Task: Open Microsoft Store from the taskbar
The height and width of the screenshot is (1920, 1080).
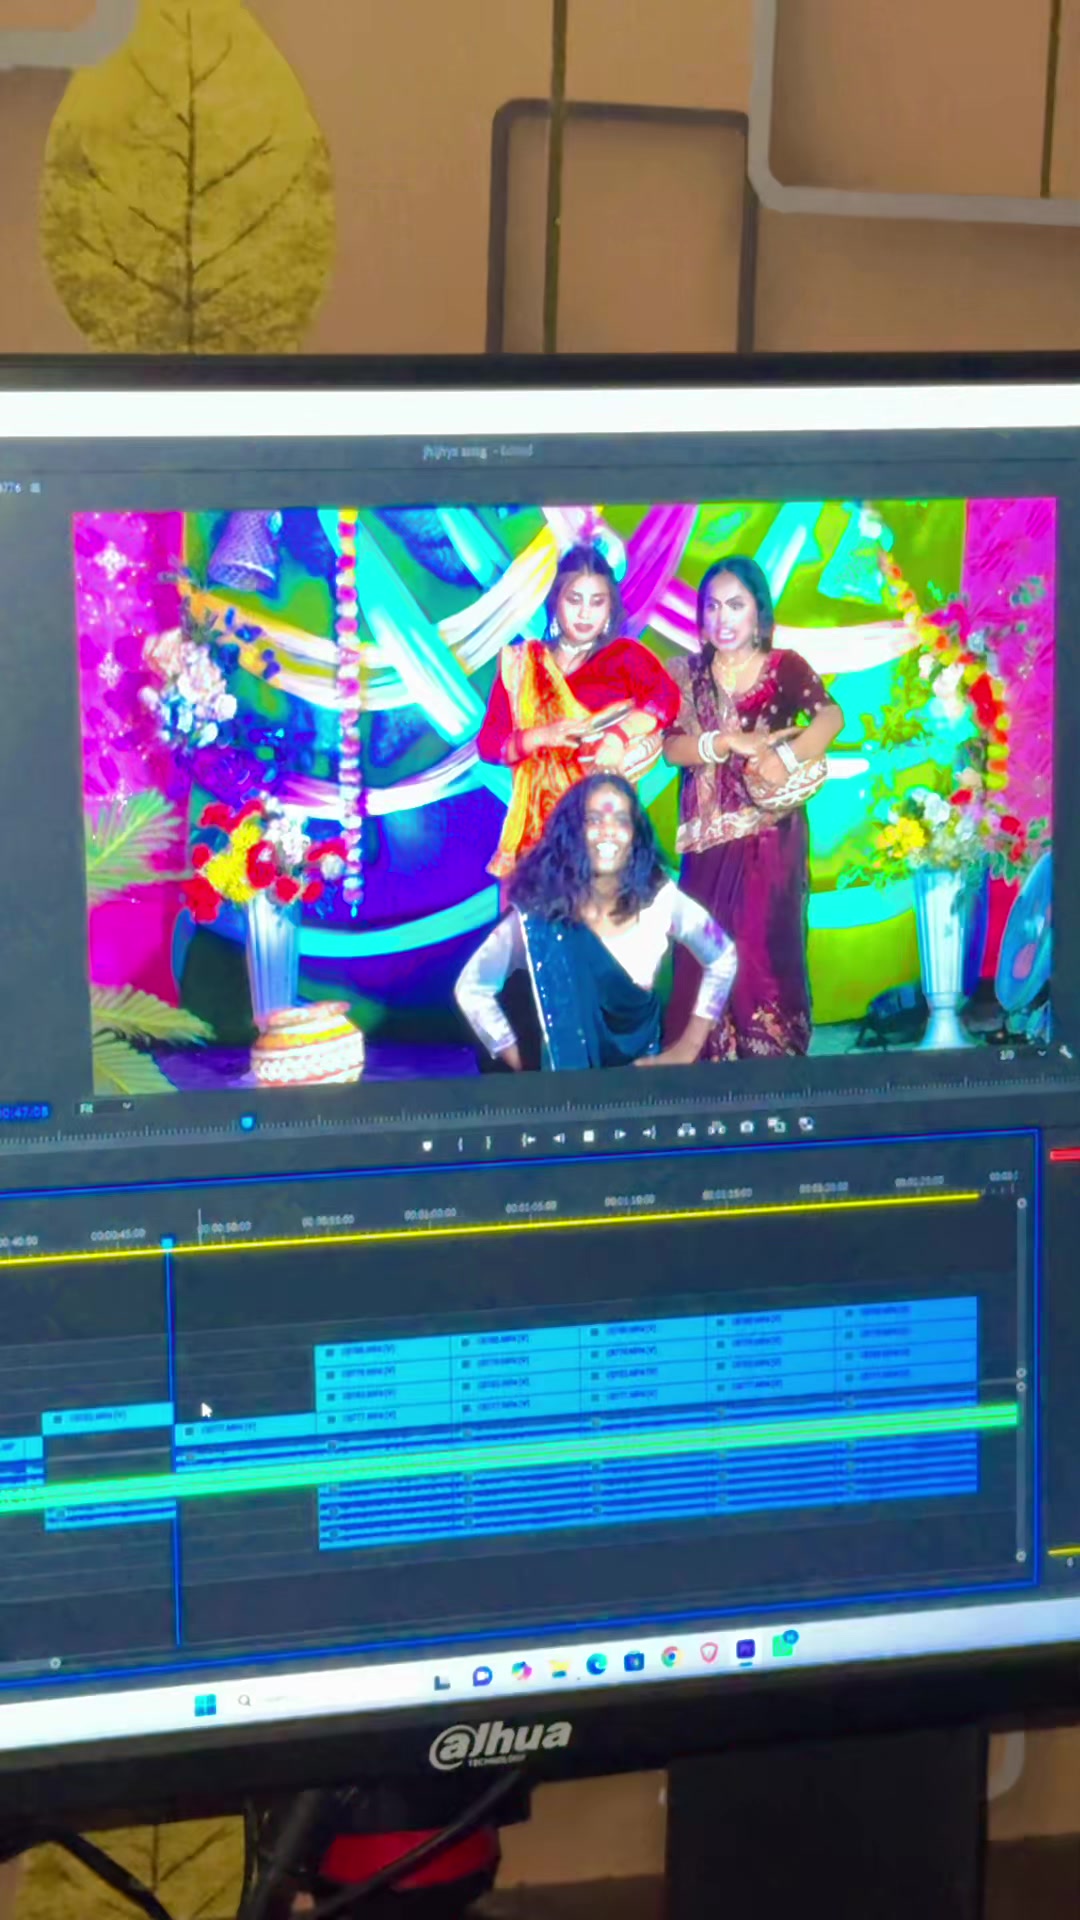Action: tap(633, 1661)
